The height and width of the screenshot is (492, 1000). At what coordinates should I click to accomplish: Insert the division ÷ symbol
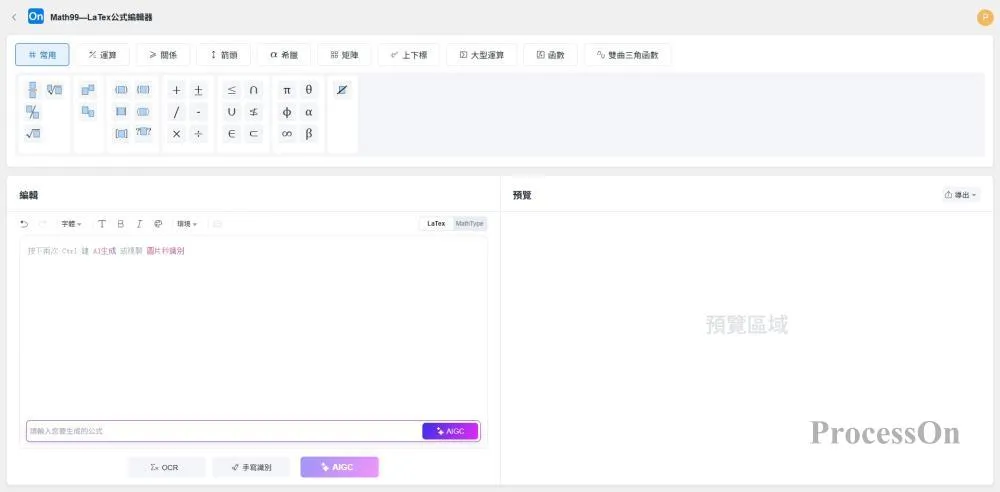point(198,133)
